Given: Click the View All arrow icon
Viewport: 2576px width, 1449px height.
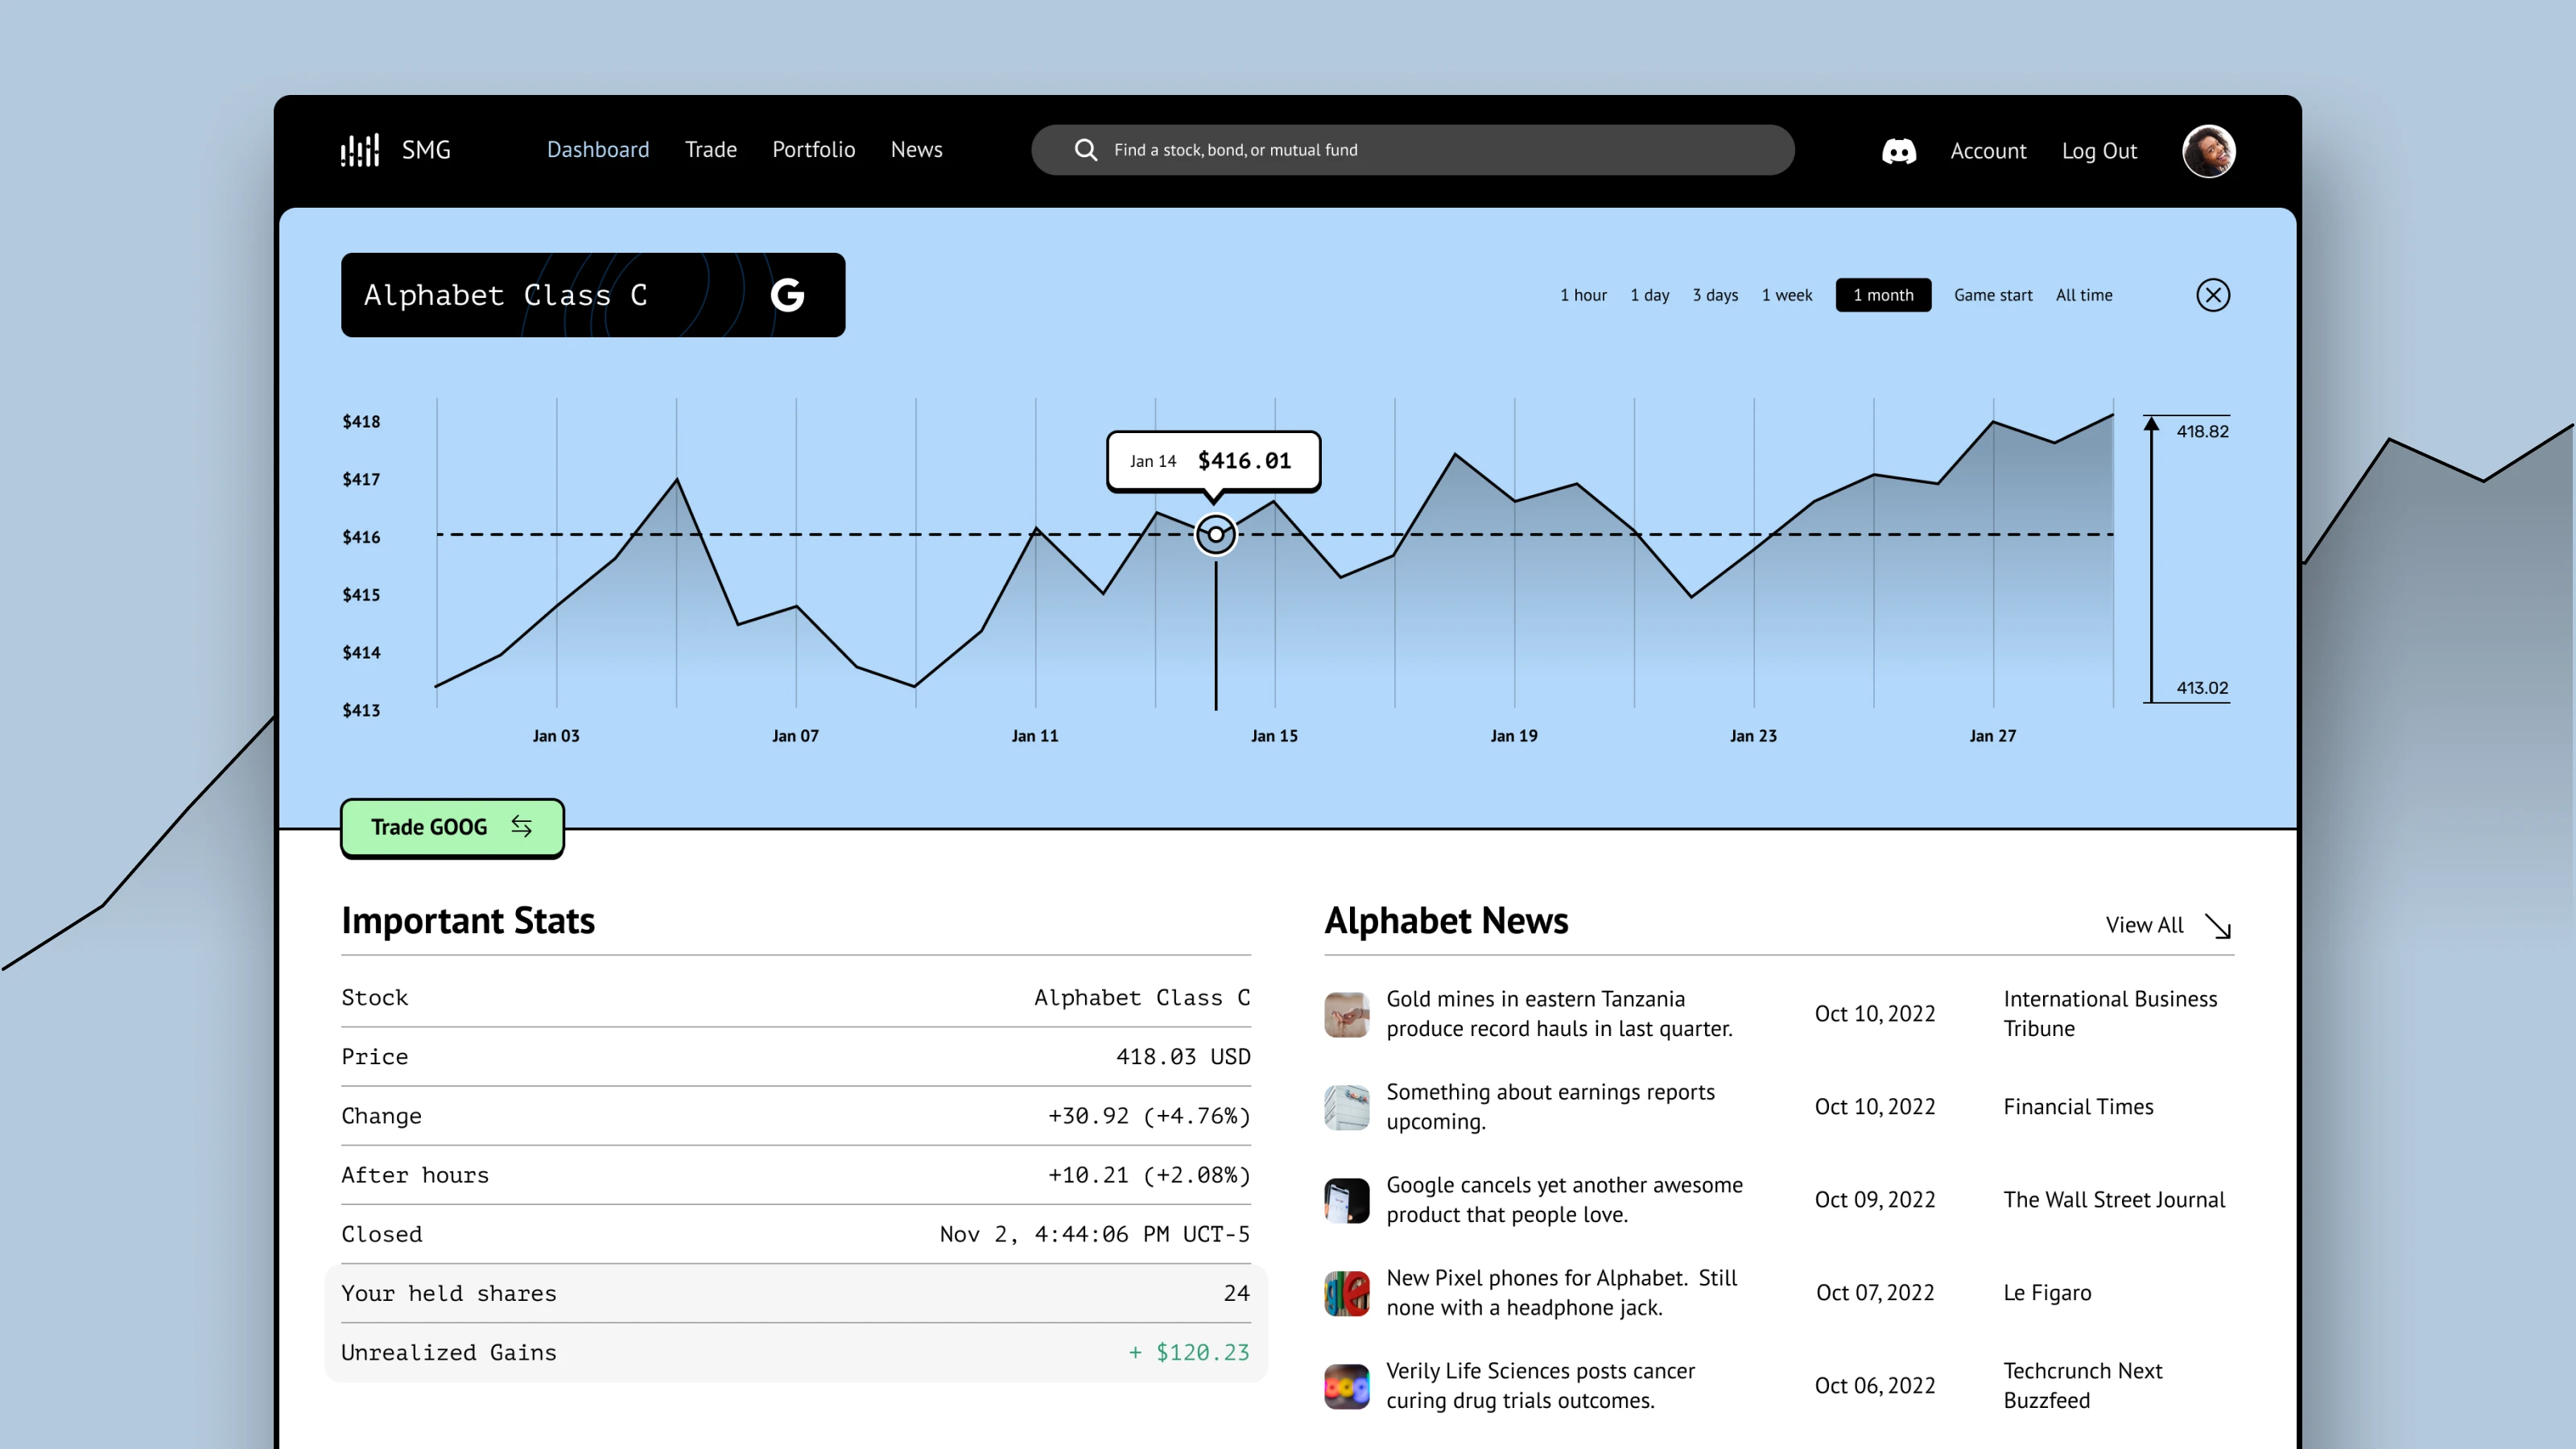Looking at the screenshot, I should (2218, 926).
